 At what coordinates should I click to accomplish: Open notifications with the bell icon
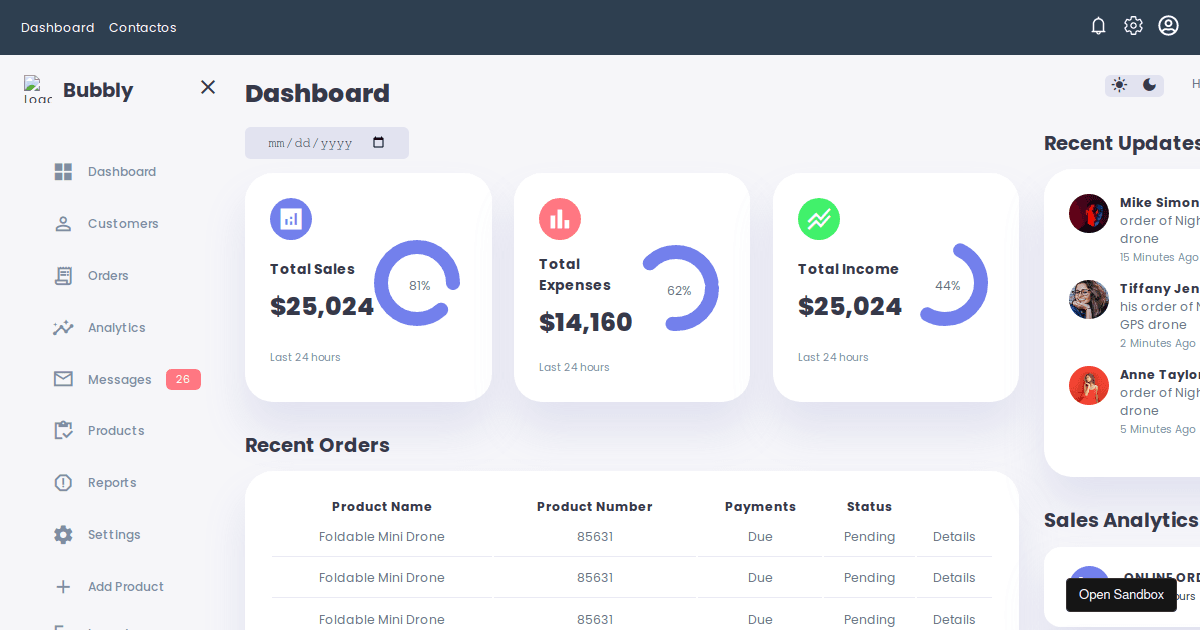click(x=1098, y=26)
